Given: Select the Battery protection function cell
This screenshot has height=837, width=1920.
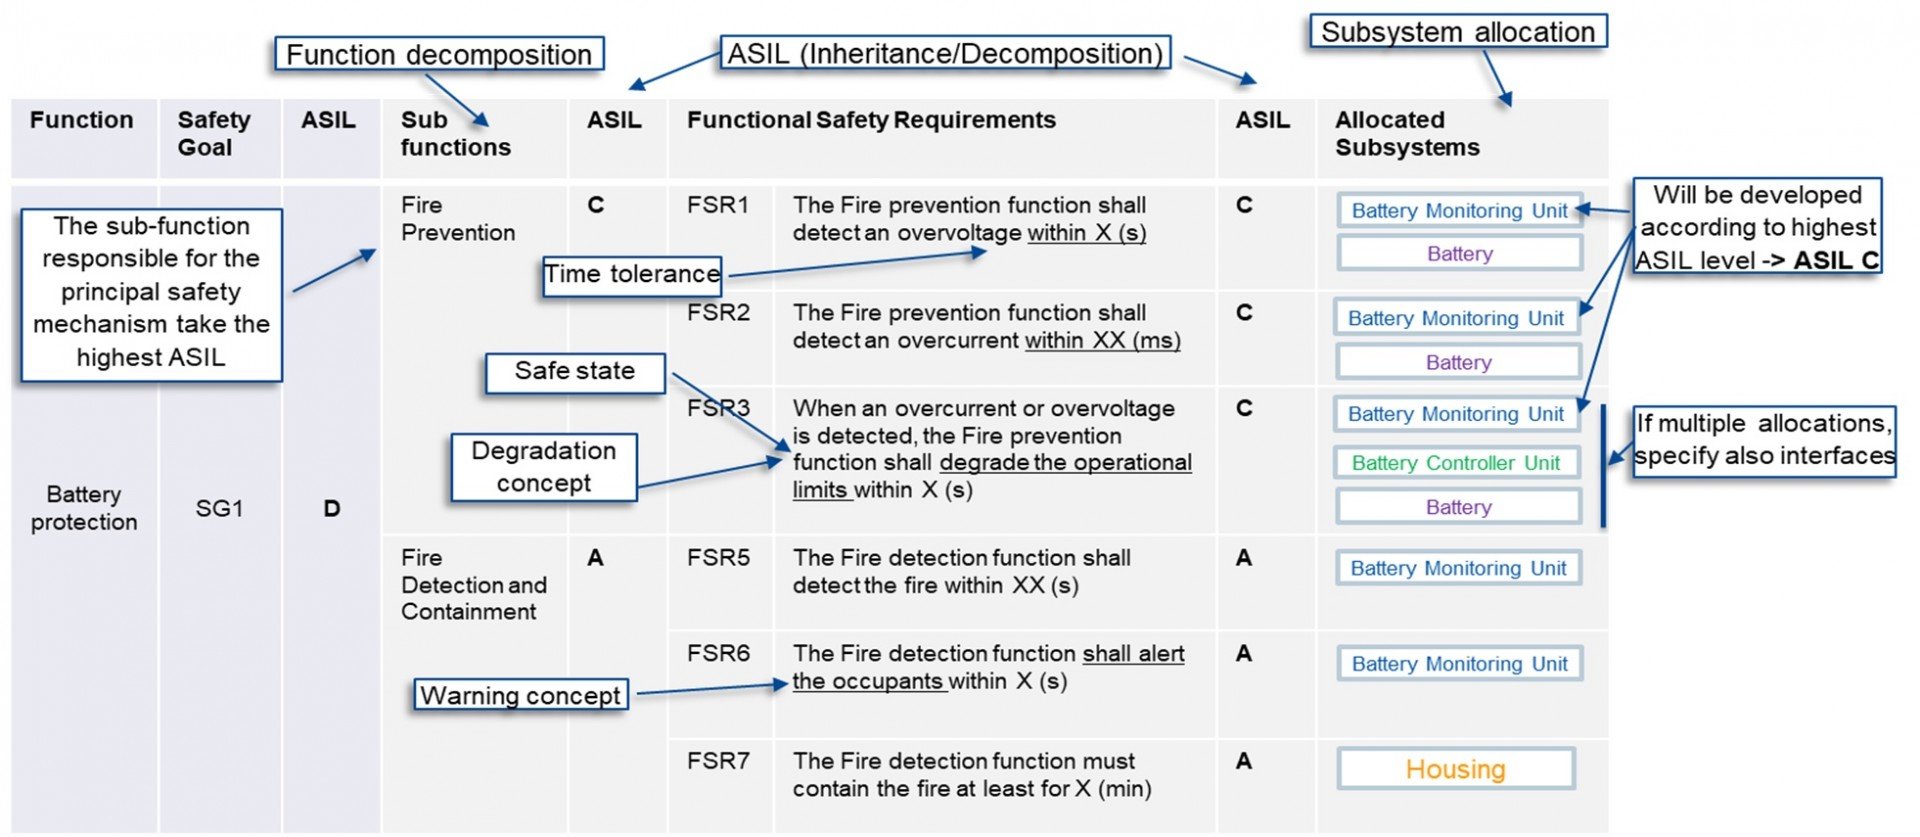Looking at the screenshot, I should point(84,508).
